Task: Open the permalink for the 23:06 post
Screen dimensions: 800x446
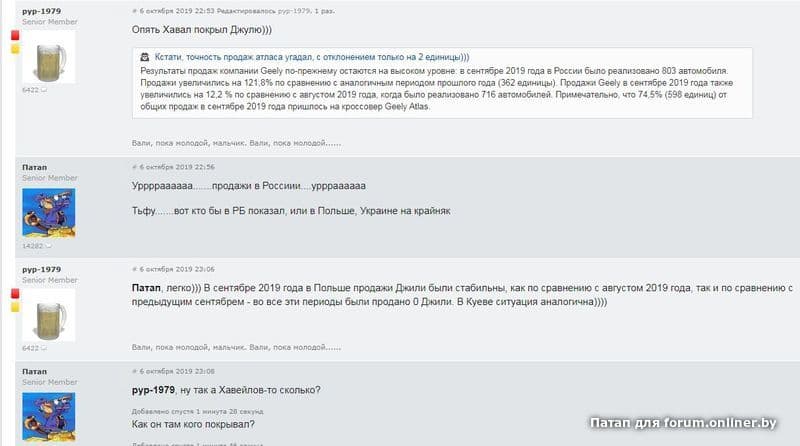Action: point(172,269)
